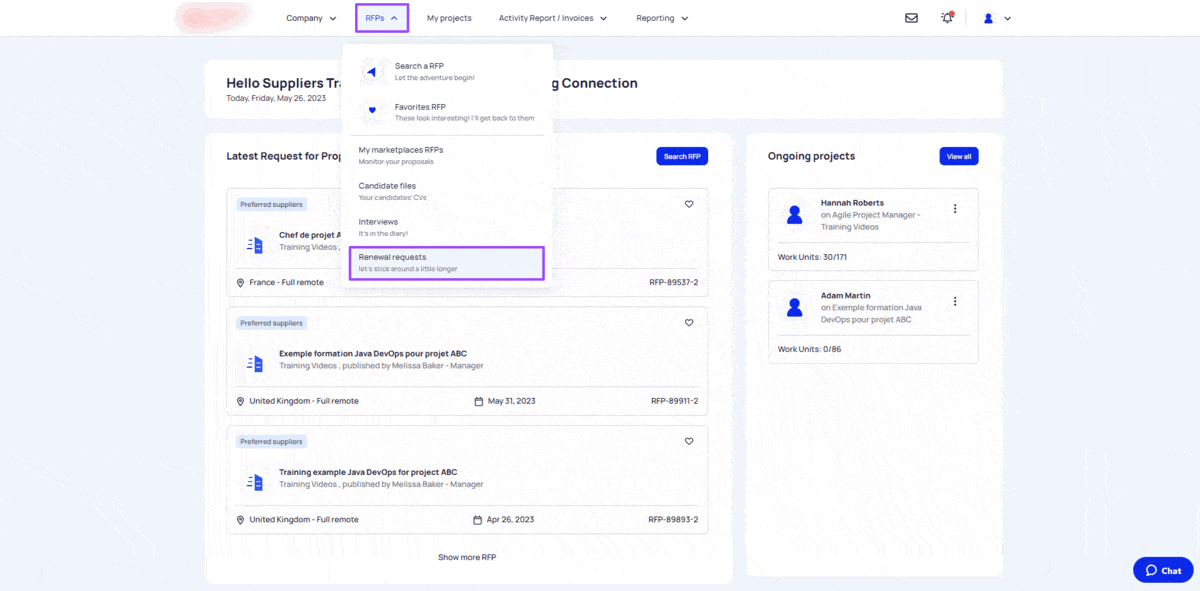Collapse the RFPs dropdown menu
Screen dimensions: 1200x591
tap(382, 18)
